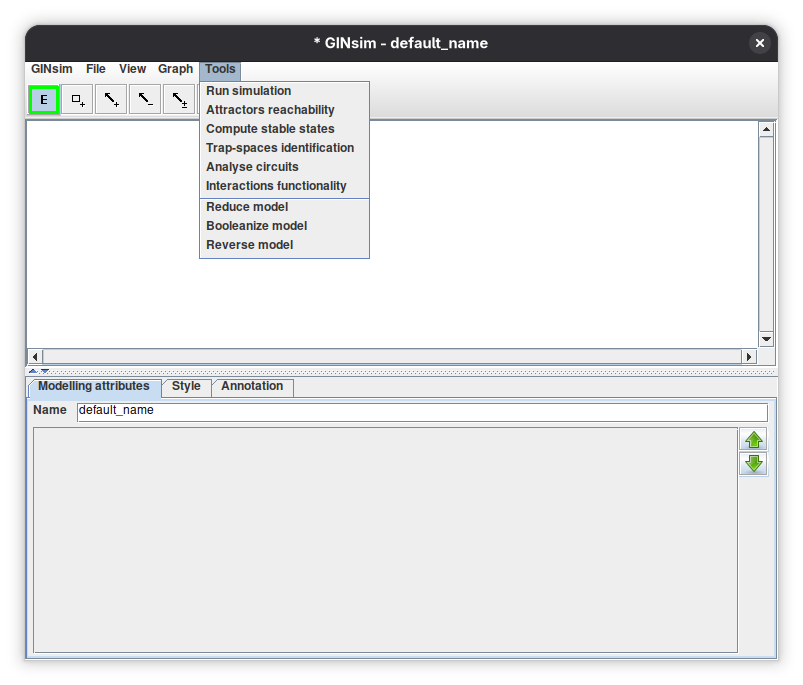Select the E edit mode tool
803x685 pixels.
pos(44,99)
